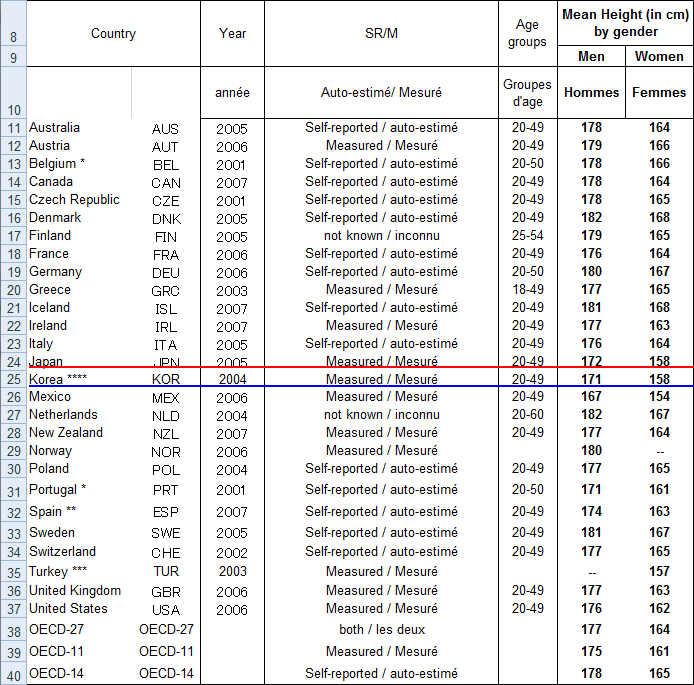Image resolution: width=694 pixels, height=685 pixels.
Task: Click the "Groupes d'age" header cell
Action: coord(527,93)
